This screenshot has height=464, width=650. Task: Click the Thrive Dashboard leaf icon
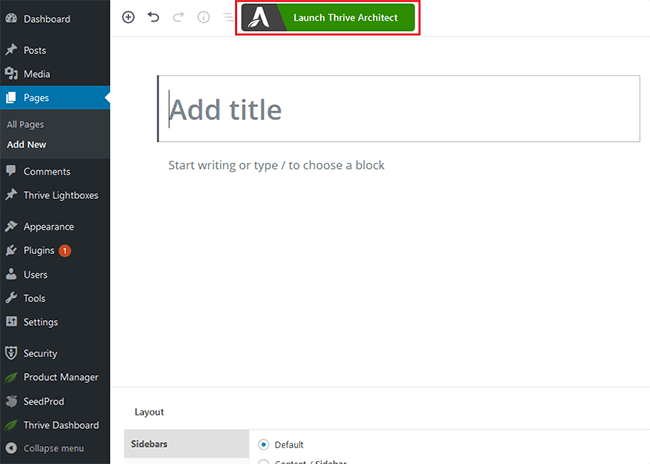11,425
